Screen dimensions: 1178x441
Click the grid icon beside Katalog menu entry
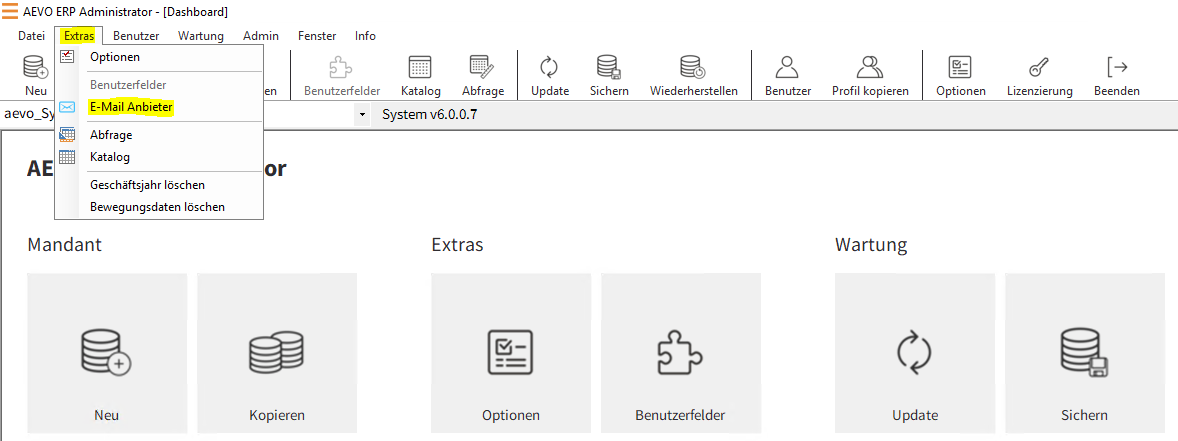(x=67, y=157)
